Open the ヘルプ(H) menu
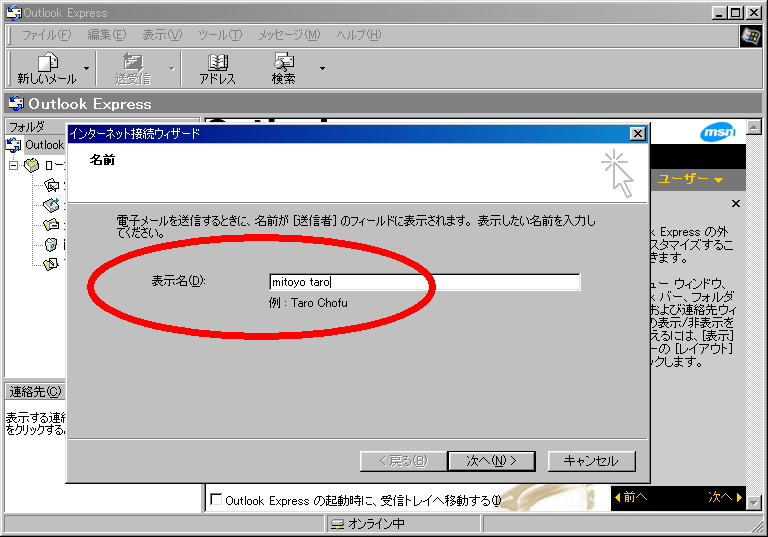Image resolution: width=768 pixels, height=537 pixels. pyautogui.click(x=359, y=35)
